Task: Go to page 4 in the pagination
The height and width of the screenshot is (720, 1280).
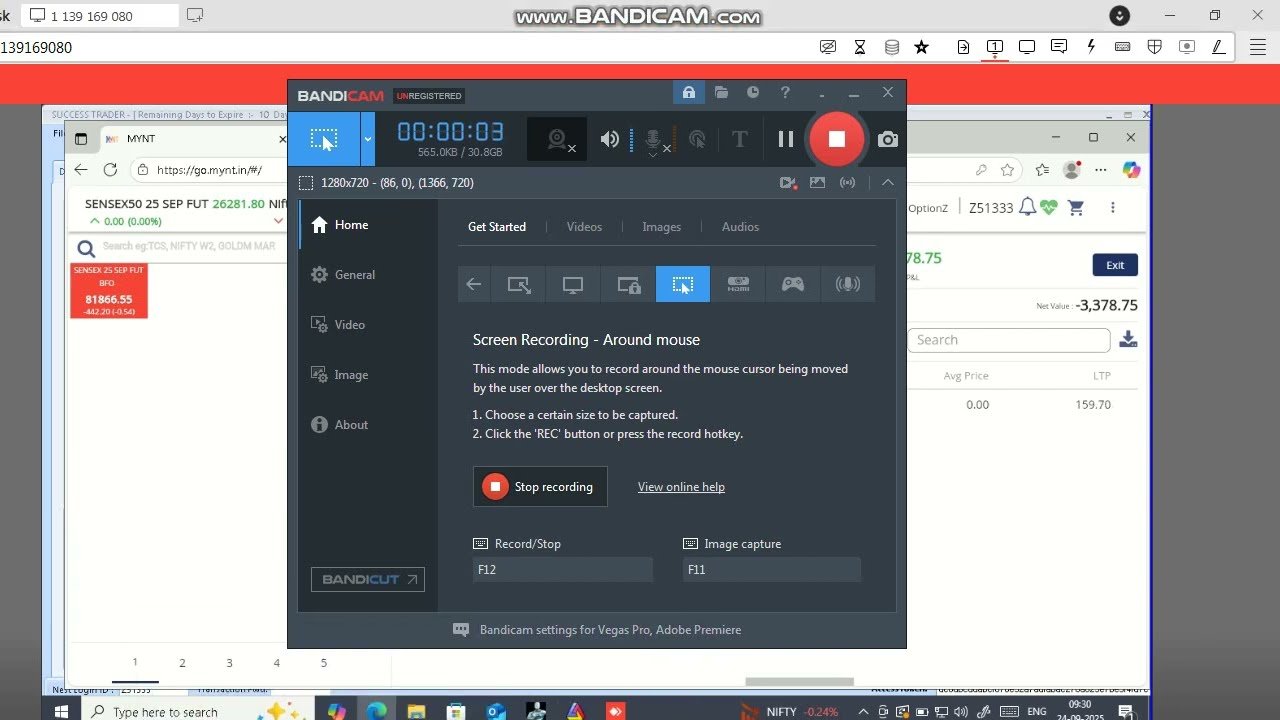Action: [x=277, y=663]
